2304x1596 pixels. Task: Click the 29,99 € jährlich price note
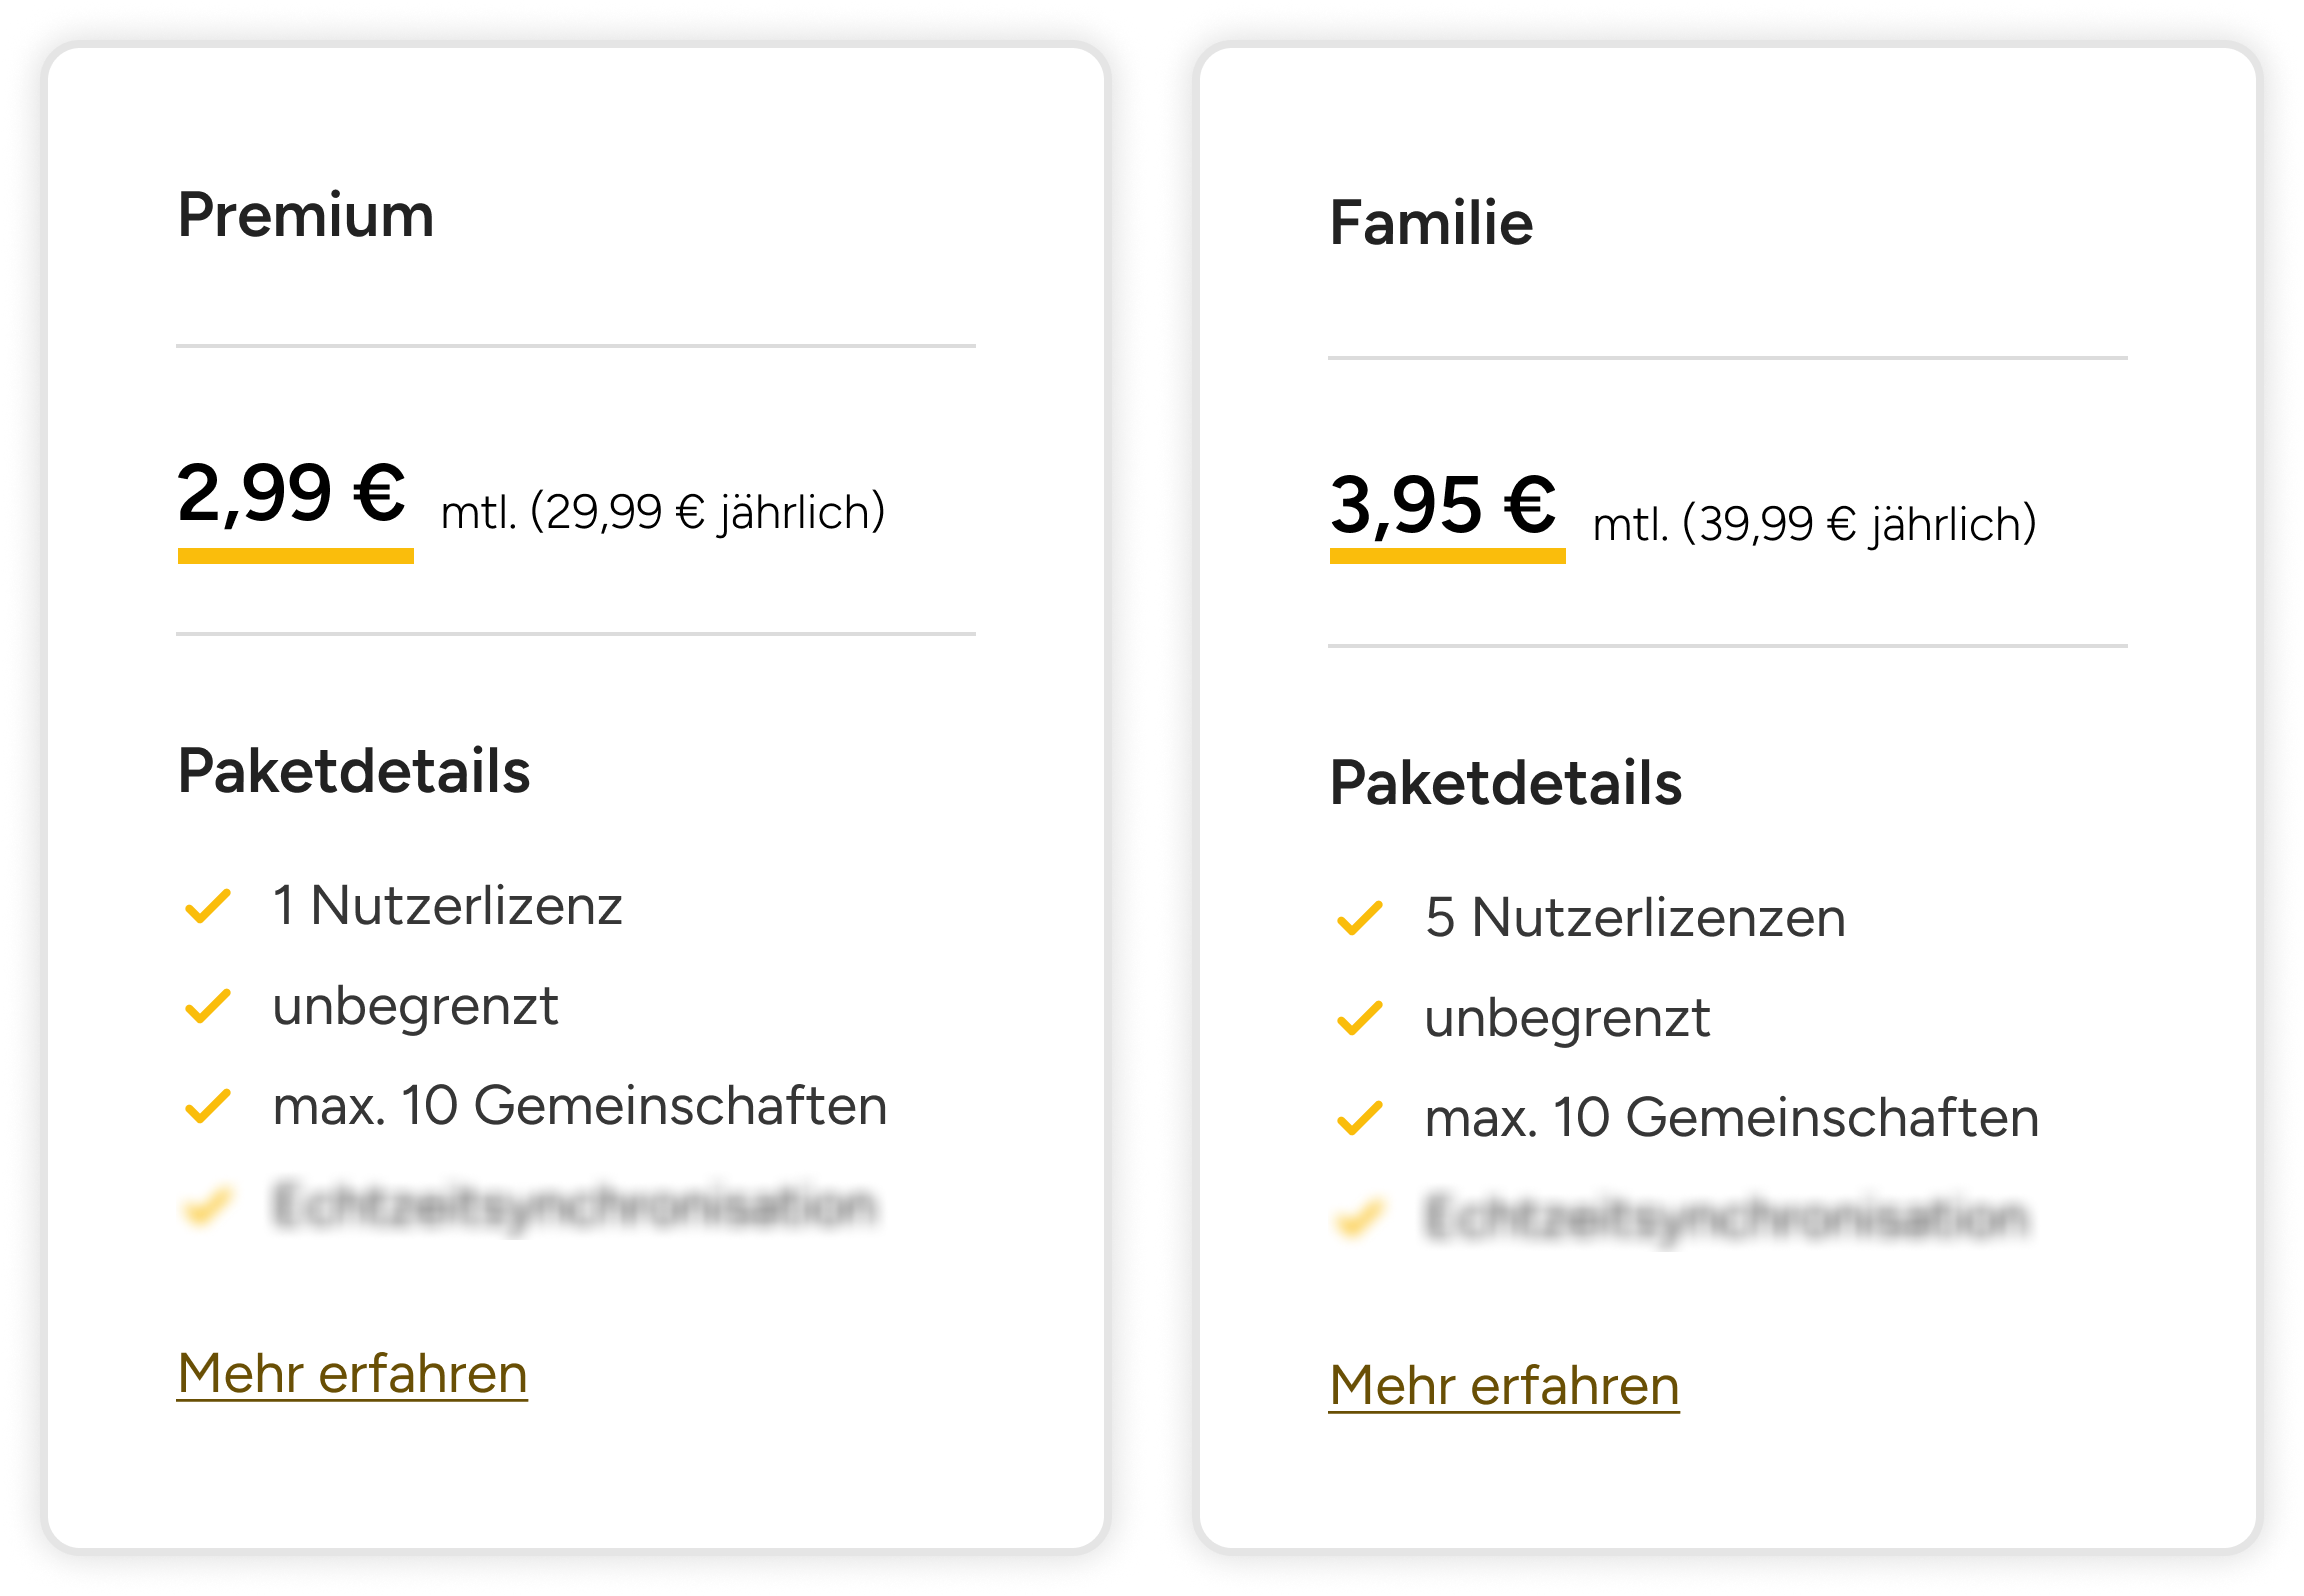coord(663,512)
